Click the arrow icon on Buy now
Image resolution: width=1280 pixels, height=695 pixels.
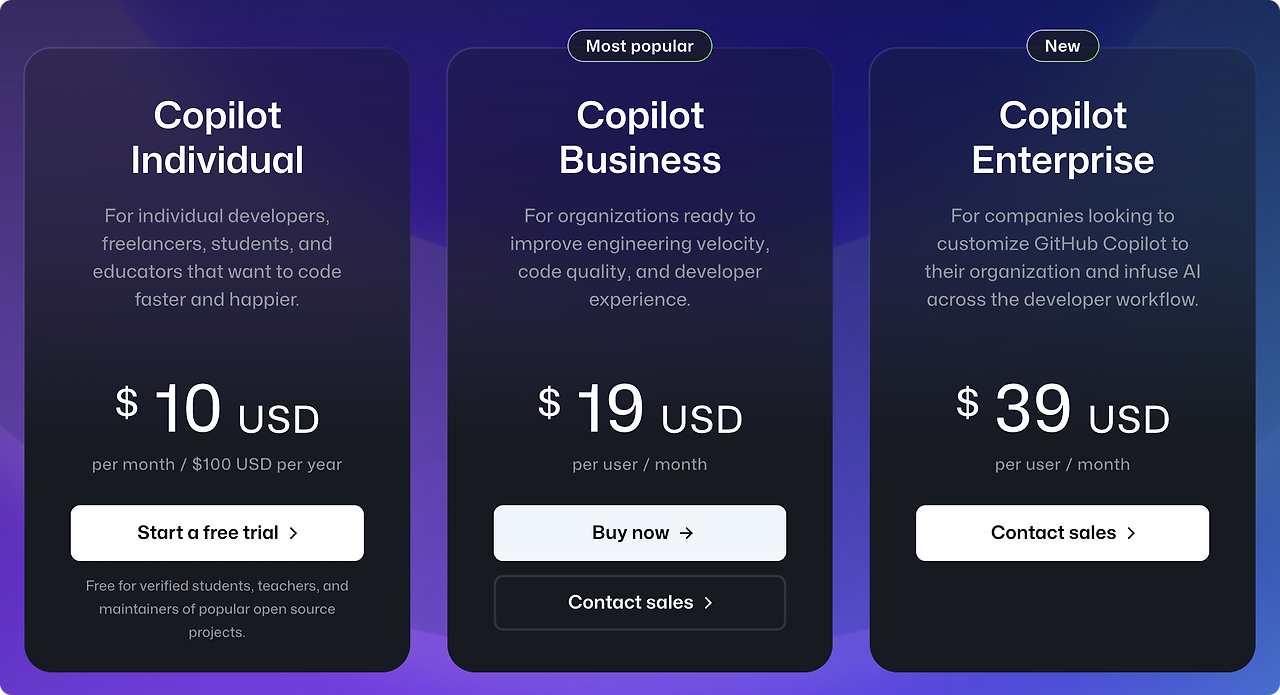tap(686, 533)
